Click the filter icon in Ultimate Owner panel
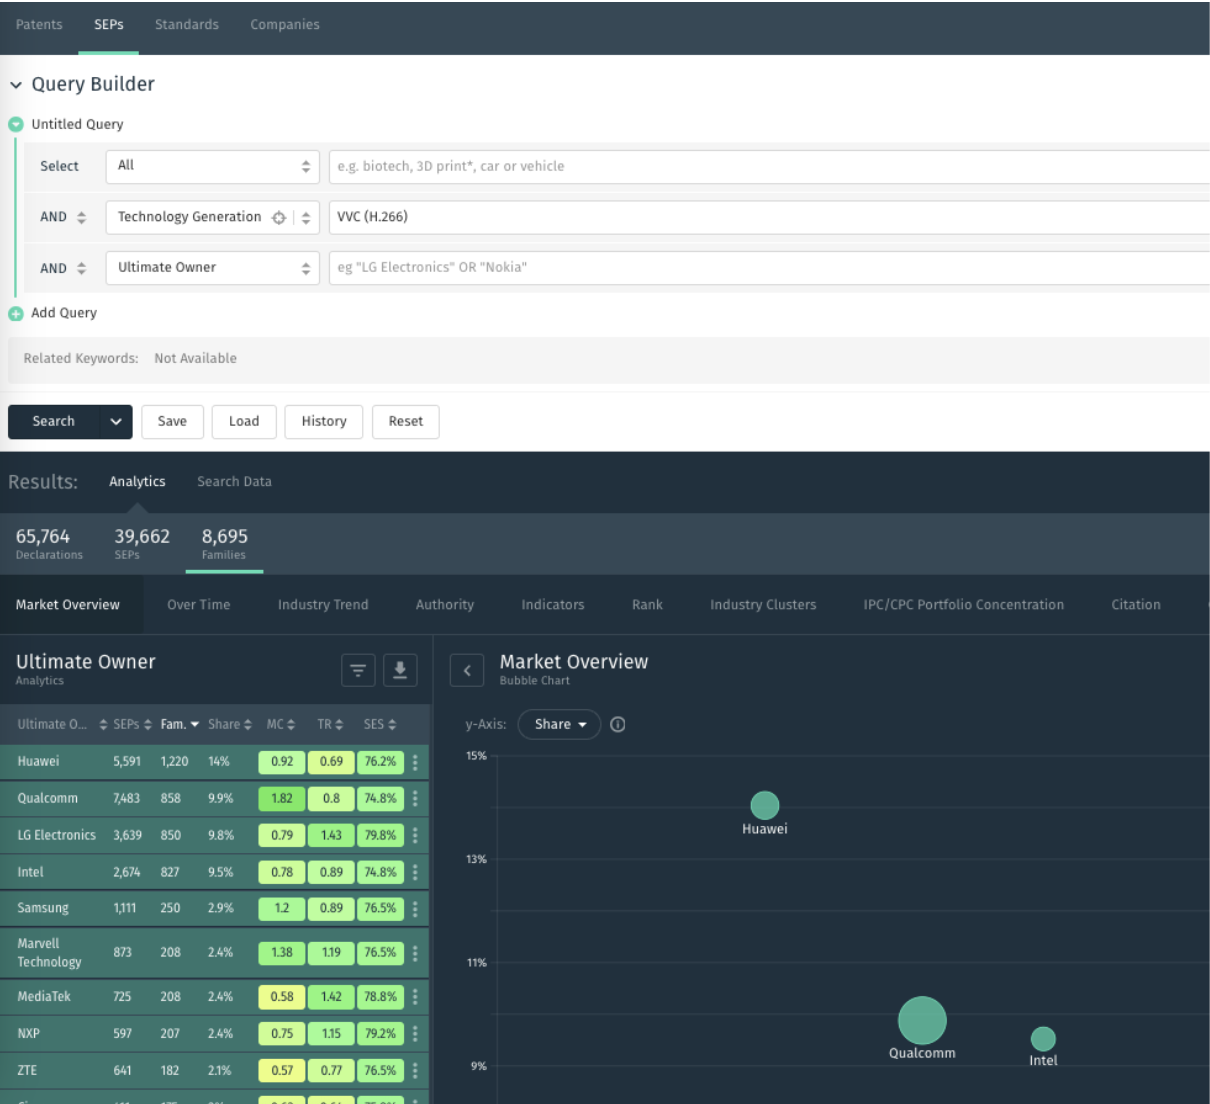 pyautogui.click(x=358, y=671)
